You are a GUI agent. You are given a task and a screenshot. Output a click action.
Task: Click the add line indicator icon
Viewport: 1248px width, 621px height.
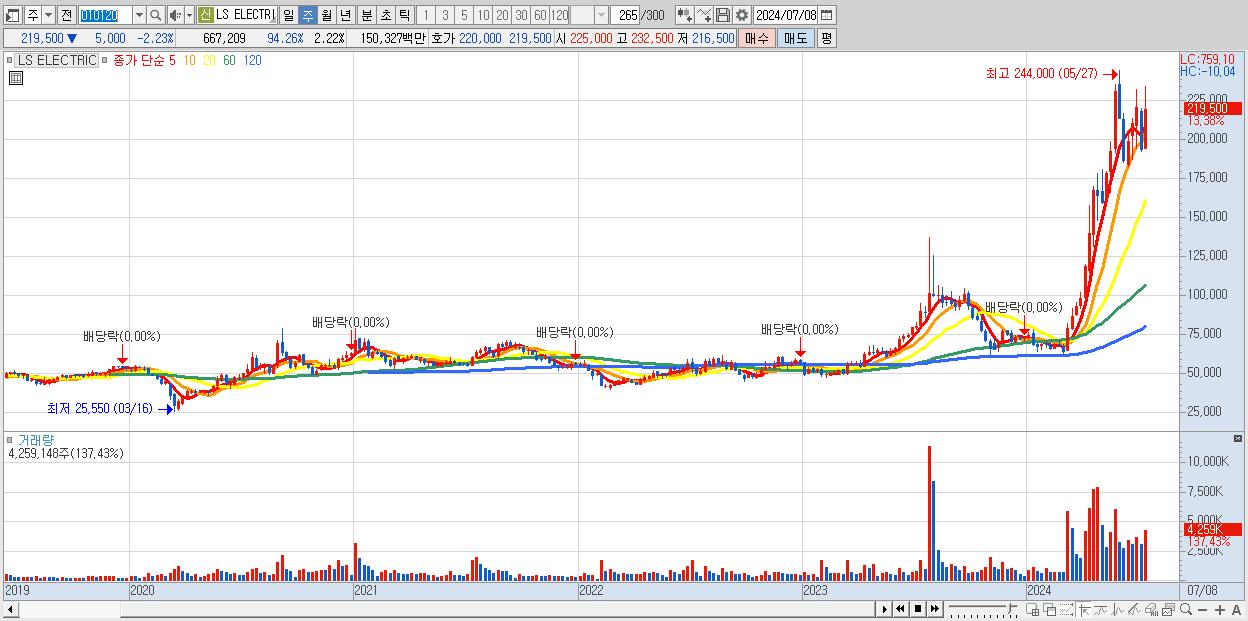tap(704, 15)
